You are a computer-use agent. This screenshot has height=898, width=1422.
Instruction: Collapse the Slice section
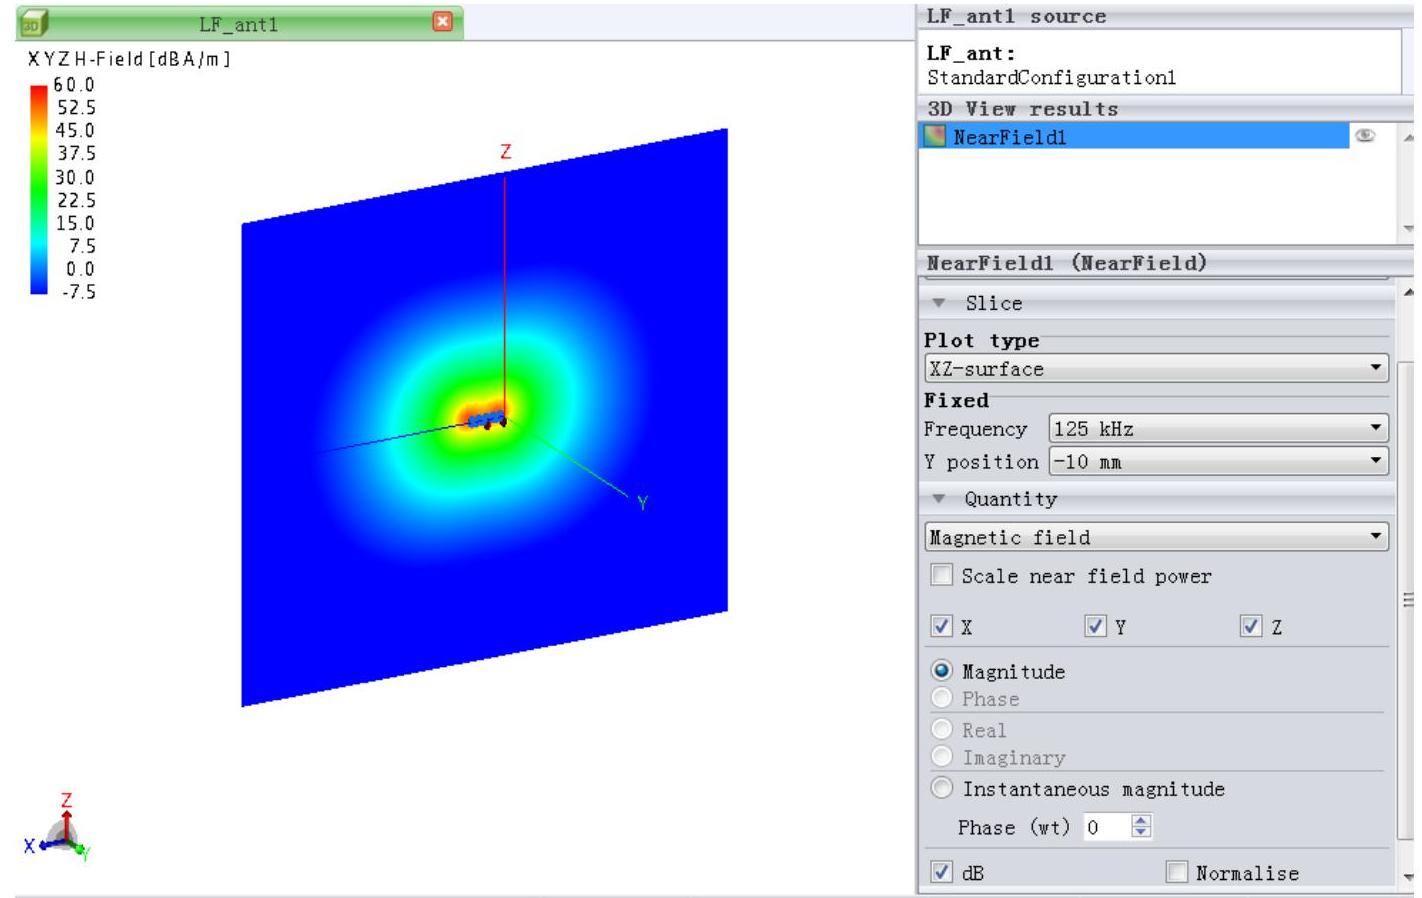[x=938, y=302]
